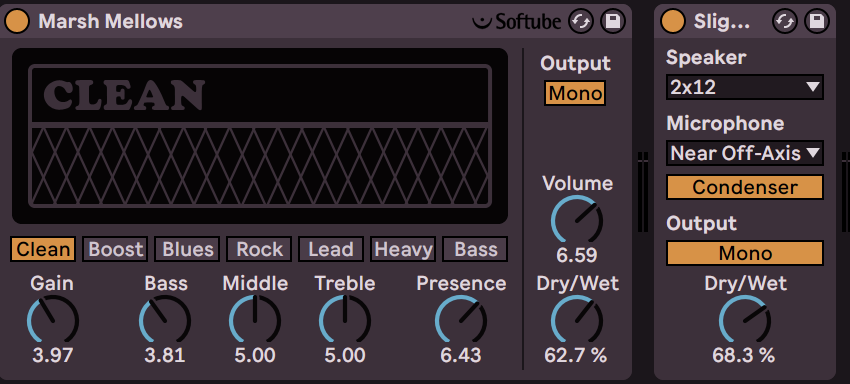This screenshot has height=384, width=850.
Task: Select the Bass amp type
Action: pyautogui.click(x=475, y=249)
